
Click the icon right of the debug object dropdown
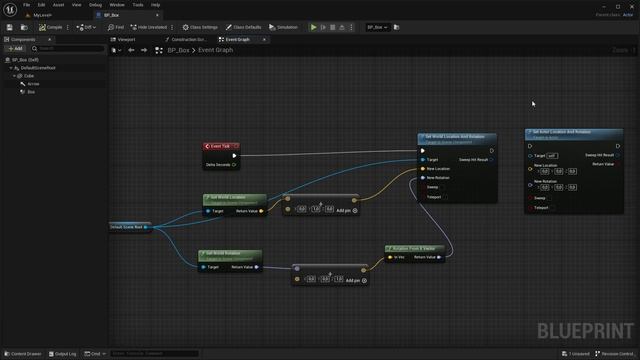[x=396, y=27]
